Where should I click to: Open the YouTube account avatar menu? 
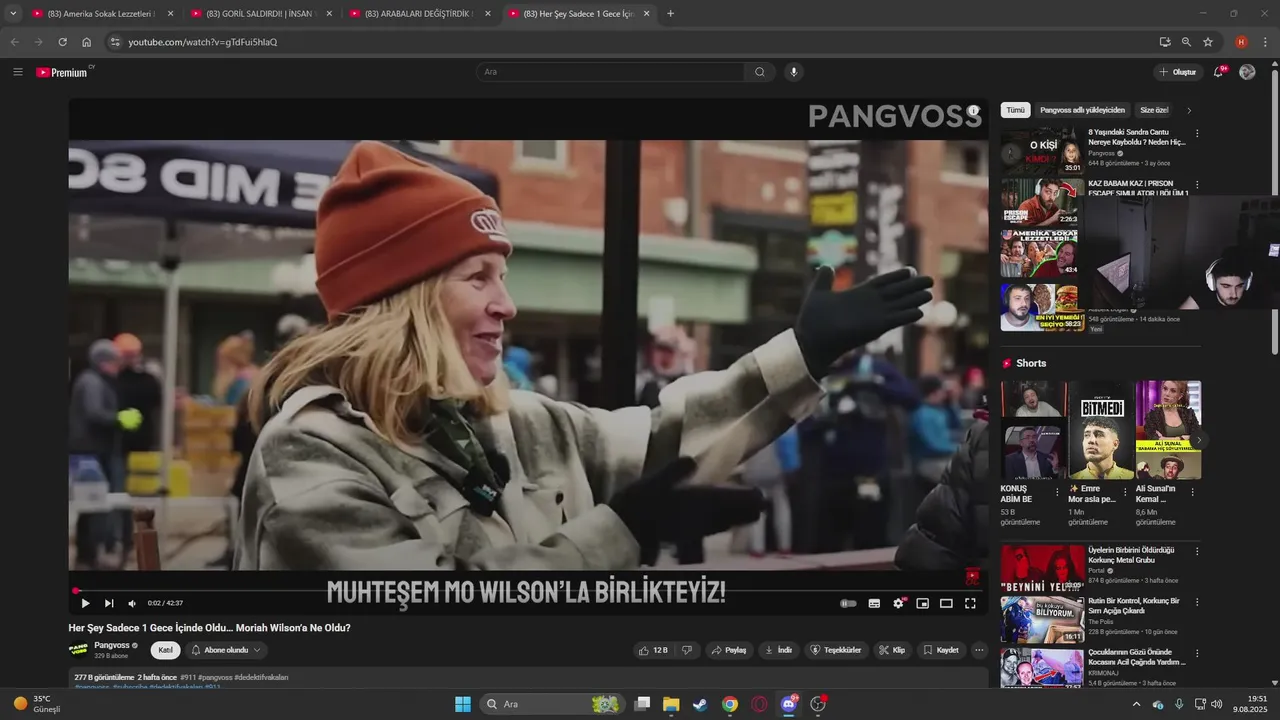click(x=1247, y=72)
